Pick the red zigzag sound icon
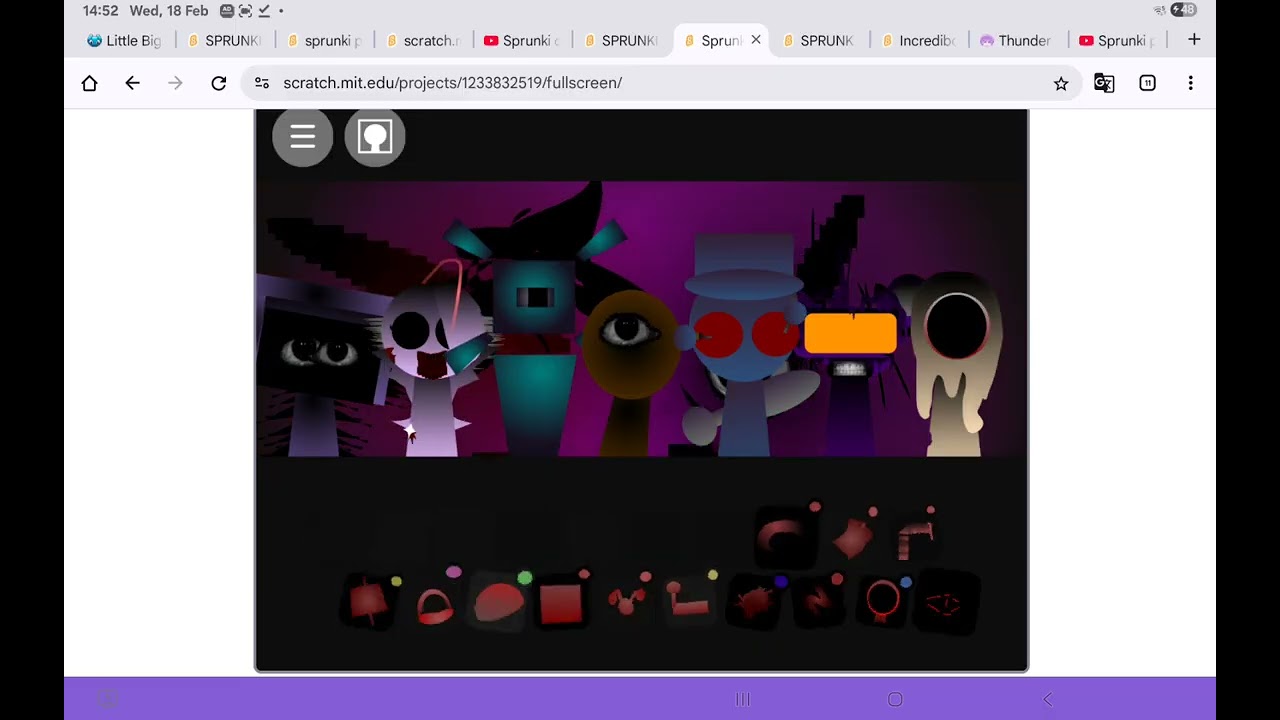The height and width of the screenshot is (720, 1280). [817, 602]
